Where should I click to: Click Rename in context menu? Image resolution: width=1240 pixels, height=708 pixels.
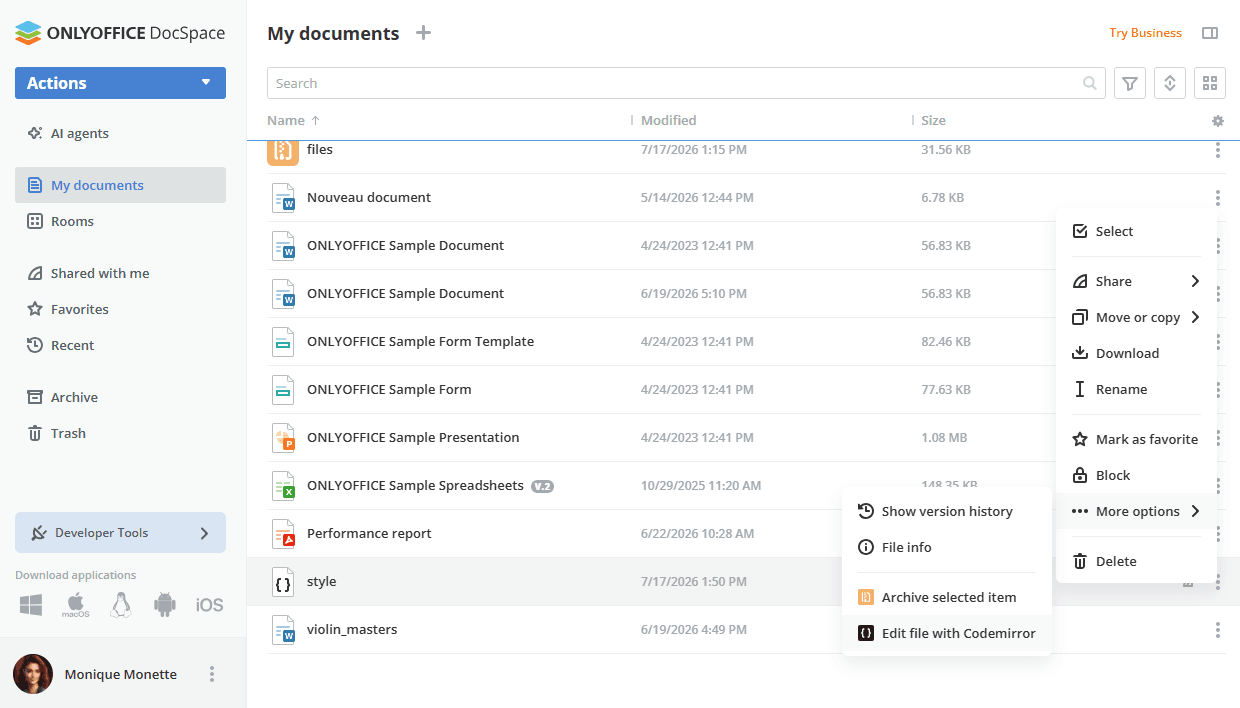[1136, 389]
